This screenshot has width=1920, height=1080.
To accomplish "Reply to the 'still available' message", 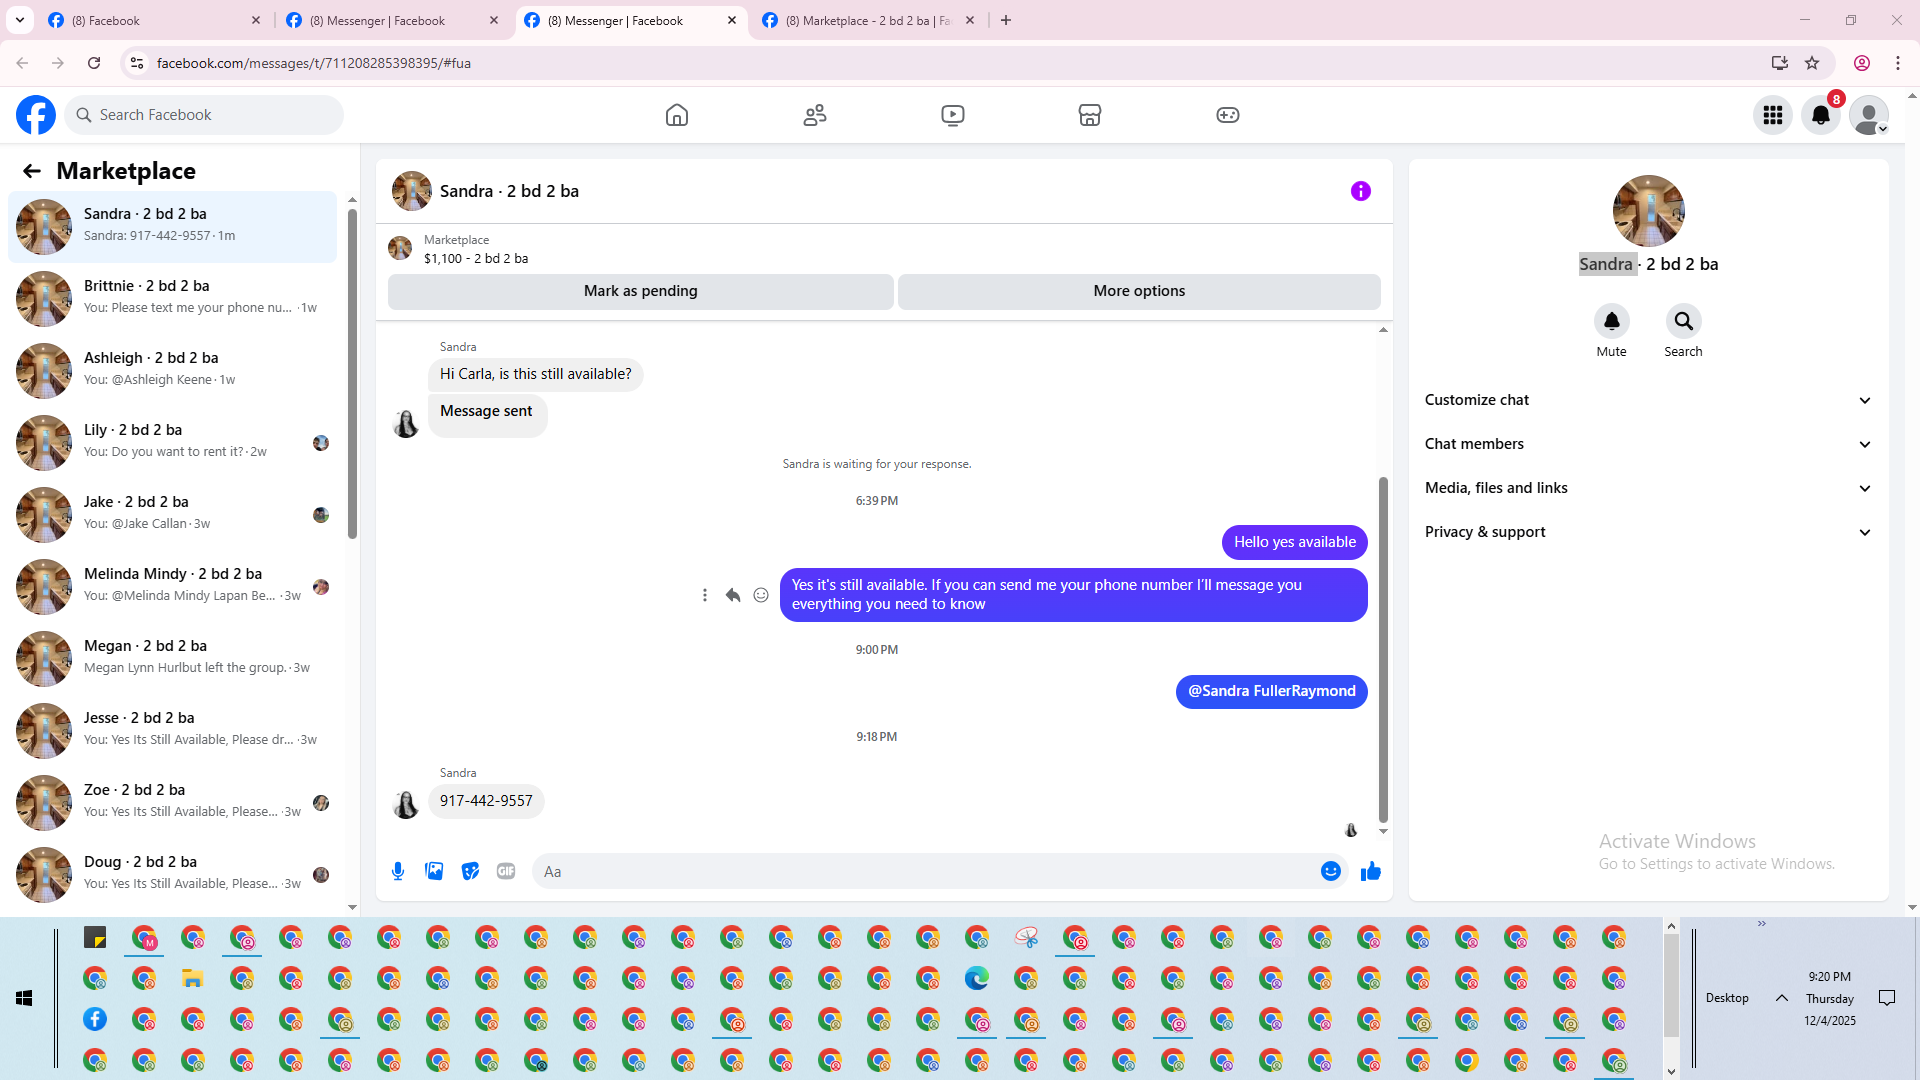I will click(733, 595).
